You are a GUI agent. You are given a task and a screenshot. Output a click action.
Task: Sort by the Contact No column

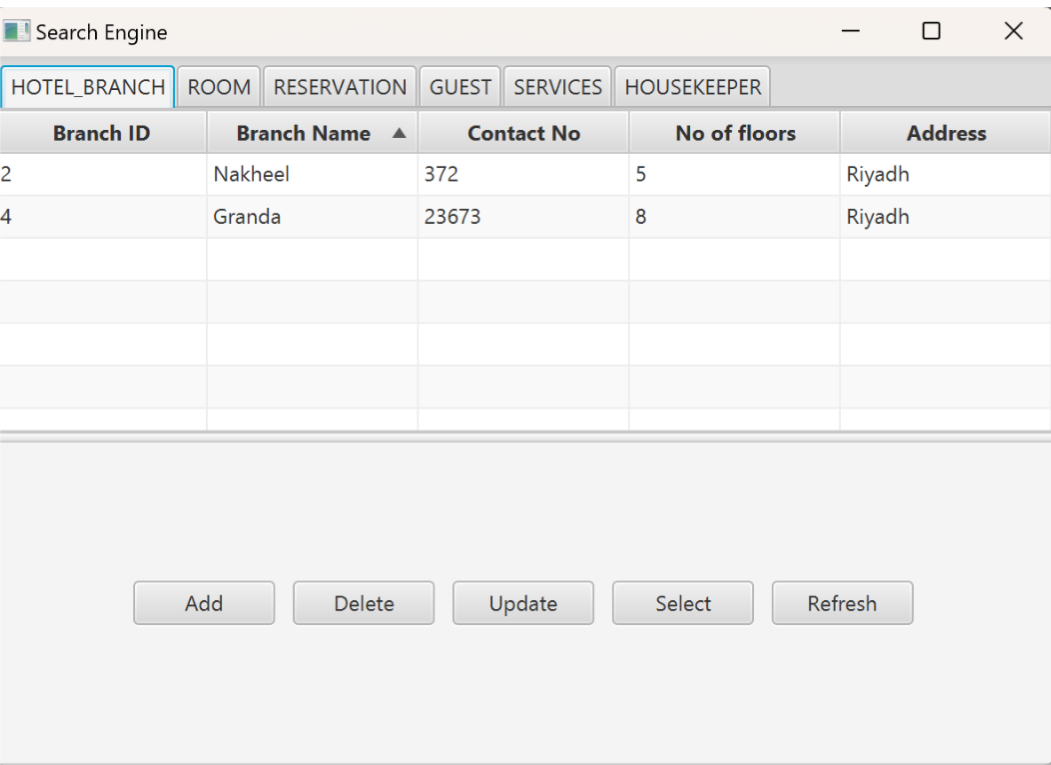coord(523,132)
